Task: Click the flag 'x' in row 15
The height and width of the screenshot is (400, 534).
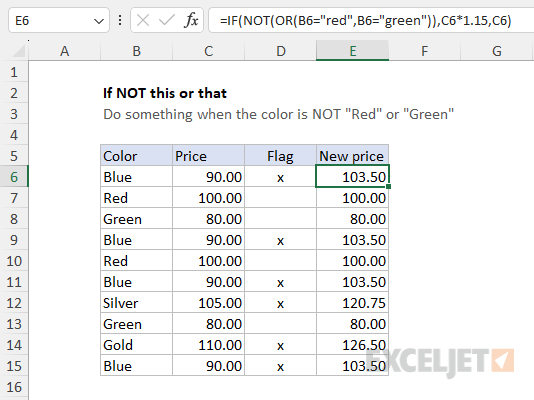Action: [281, 366]
